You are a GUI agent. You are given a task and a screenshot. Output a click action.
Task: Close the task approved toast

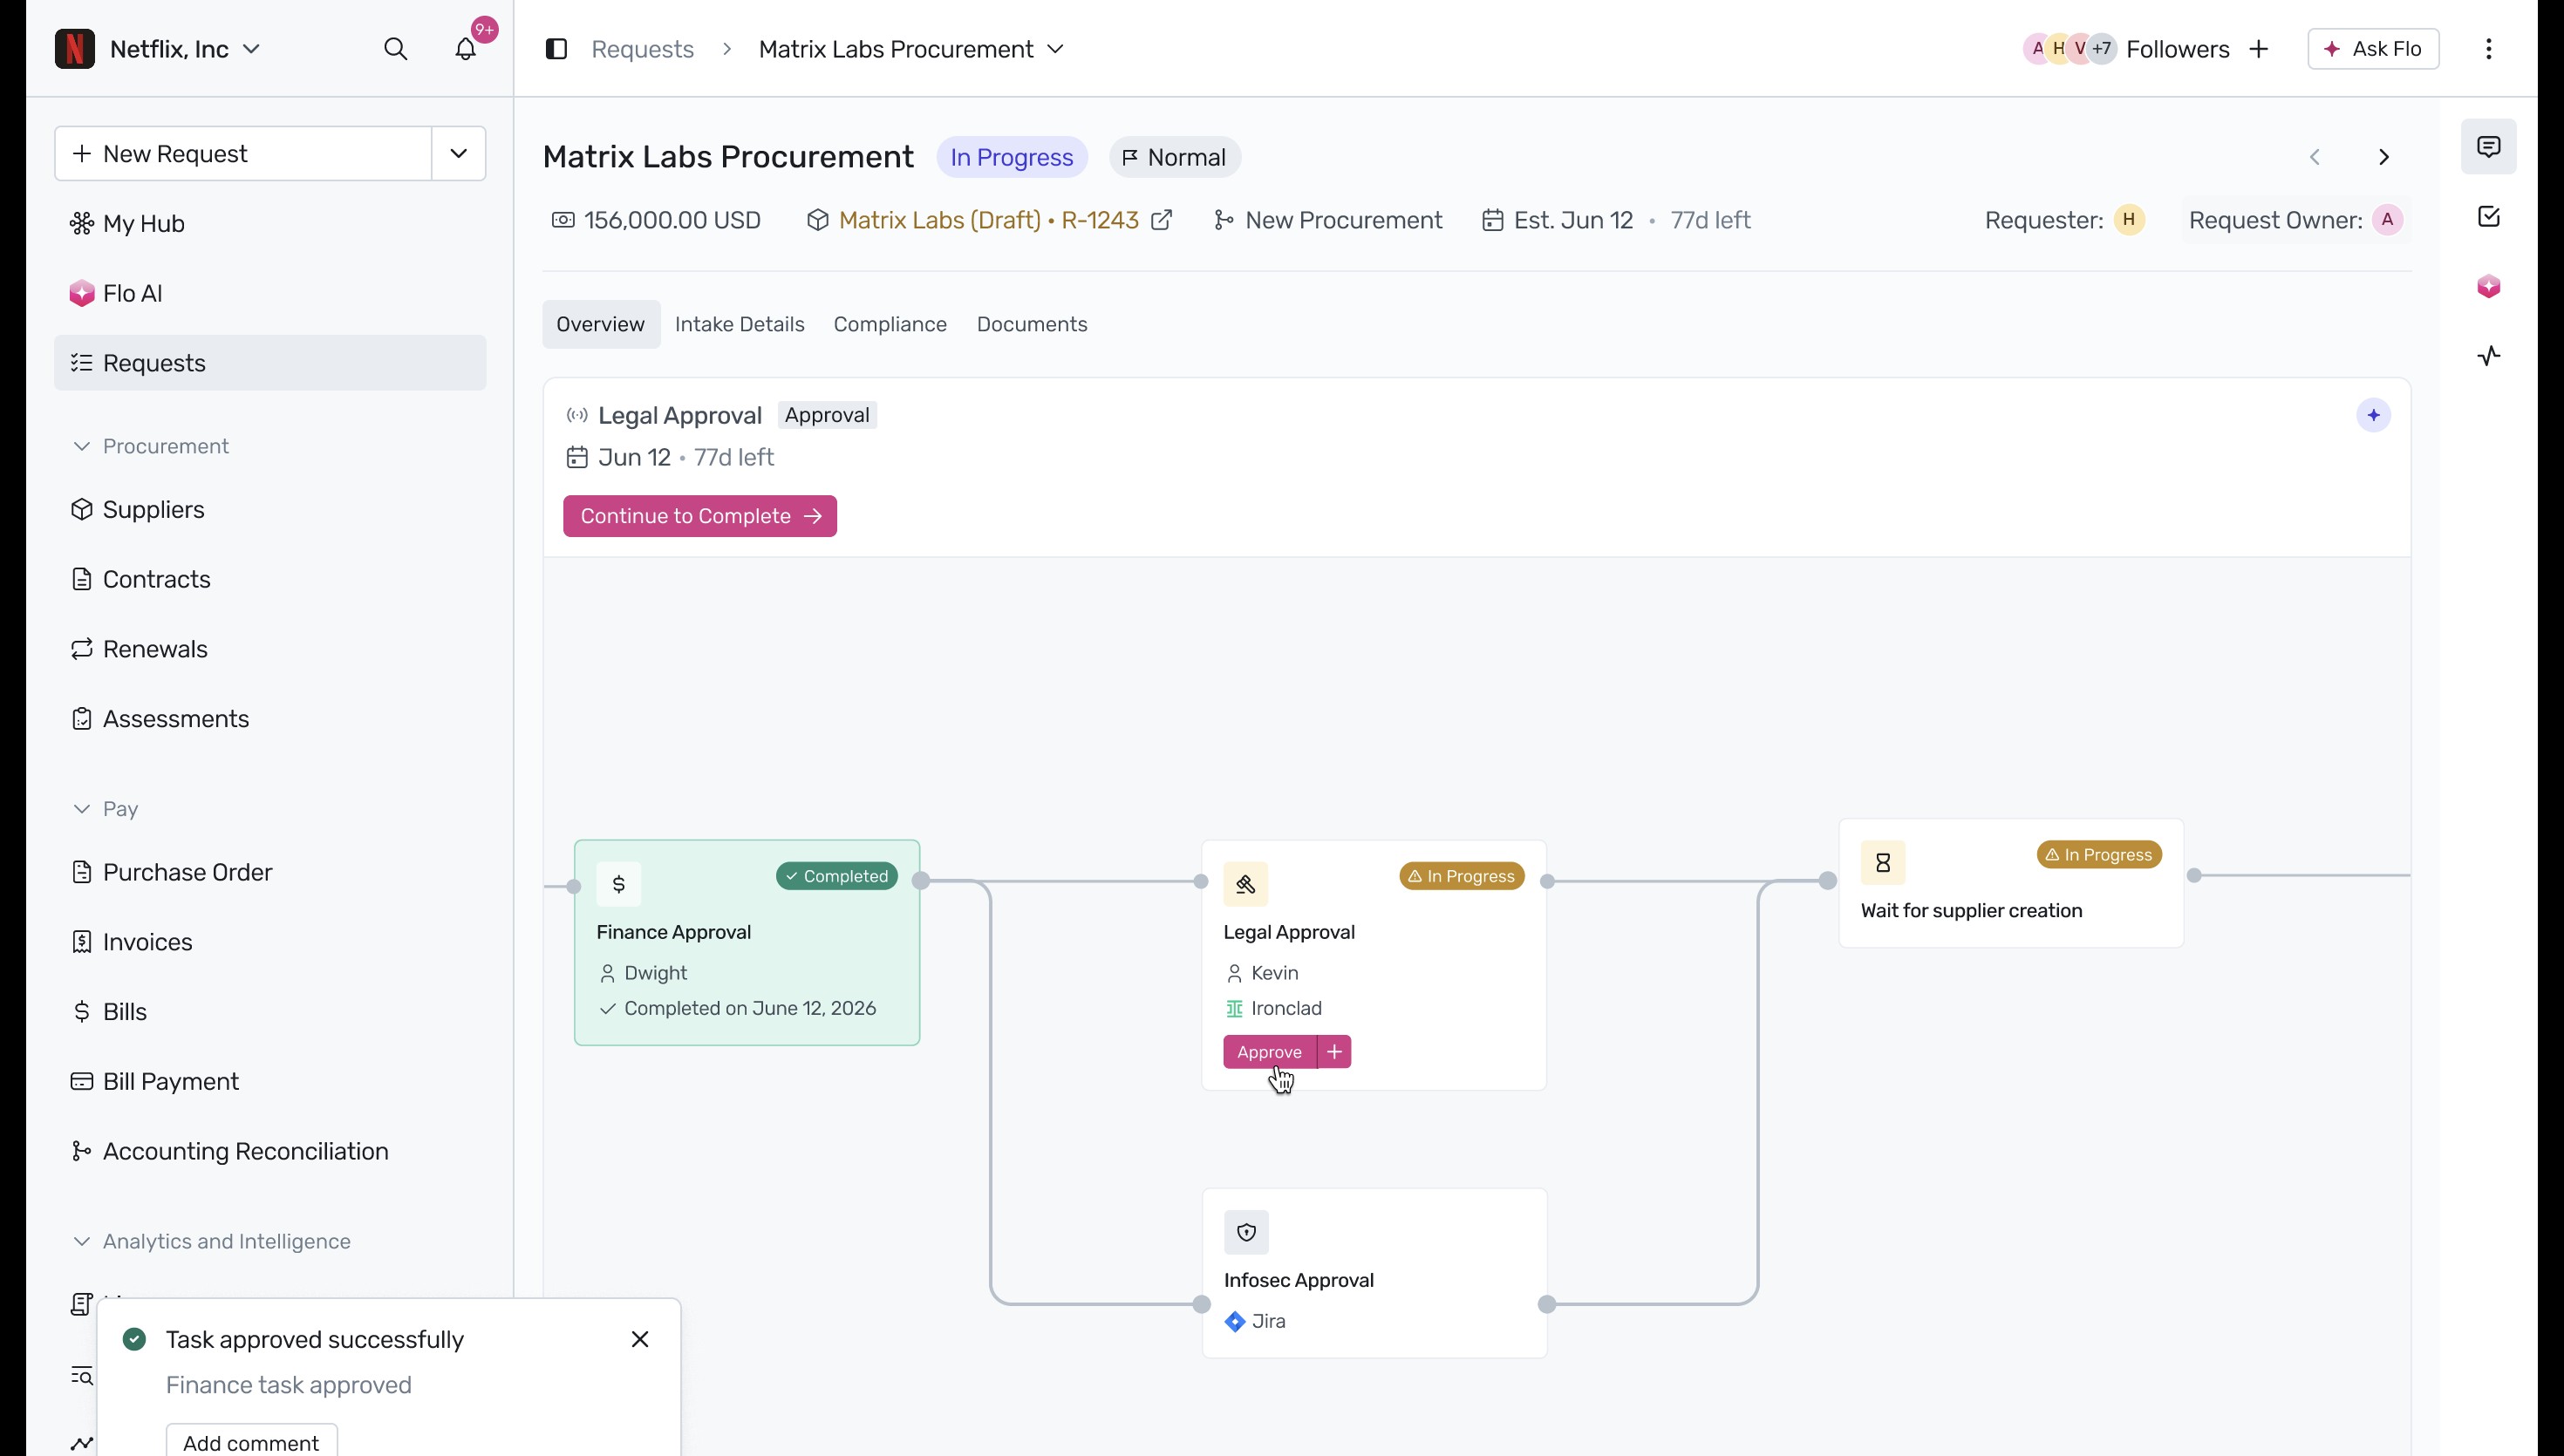click(x=640, y=1339)
